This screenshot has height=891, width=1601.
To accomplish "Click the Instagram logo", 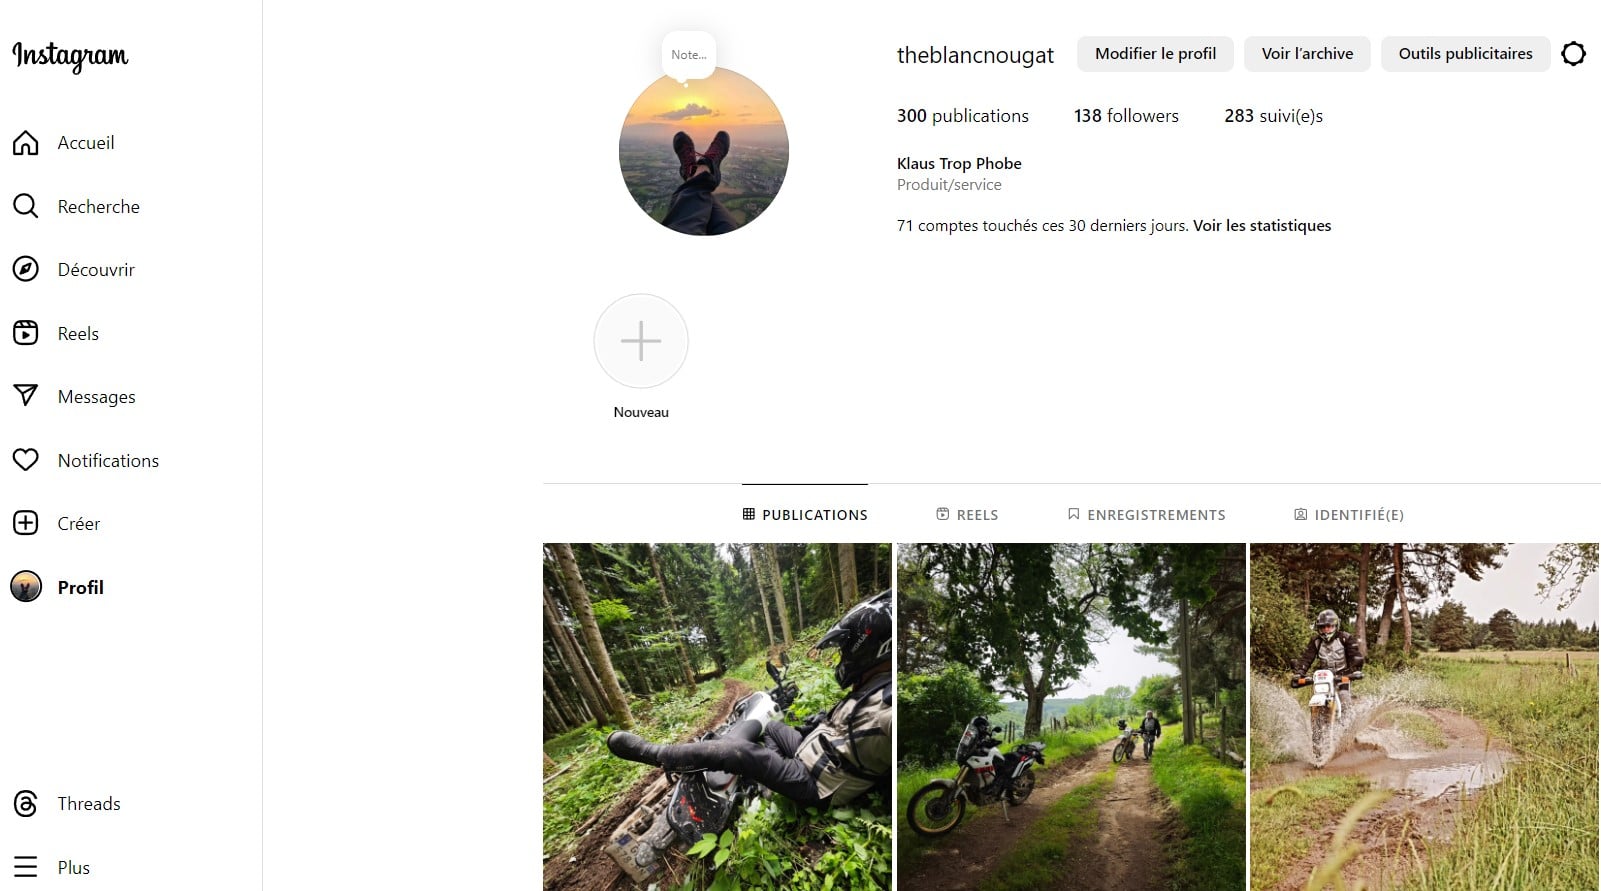I will pyautogui.click(x=70, y=56).
